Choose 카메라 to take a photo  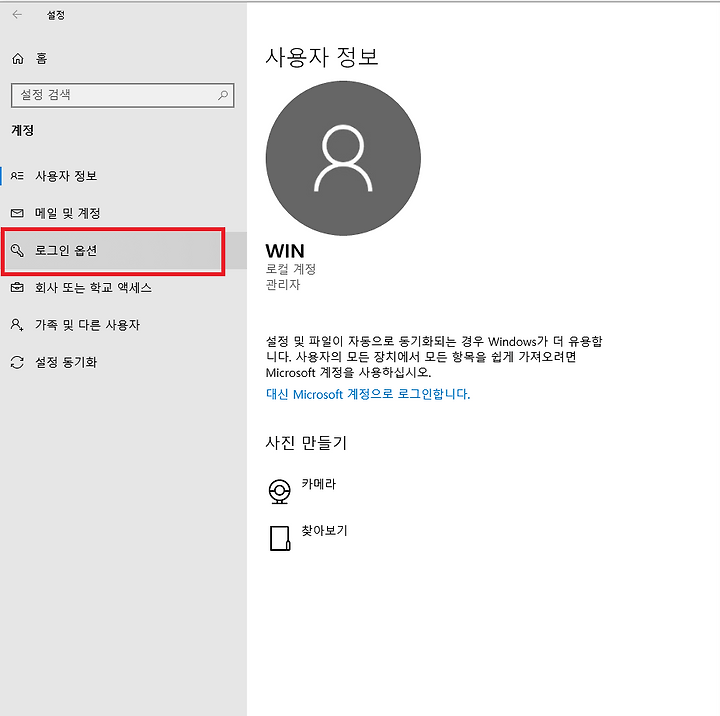tap(319, 484)
